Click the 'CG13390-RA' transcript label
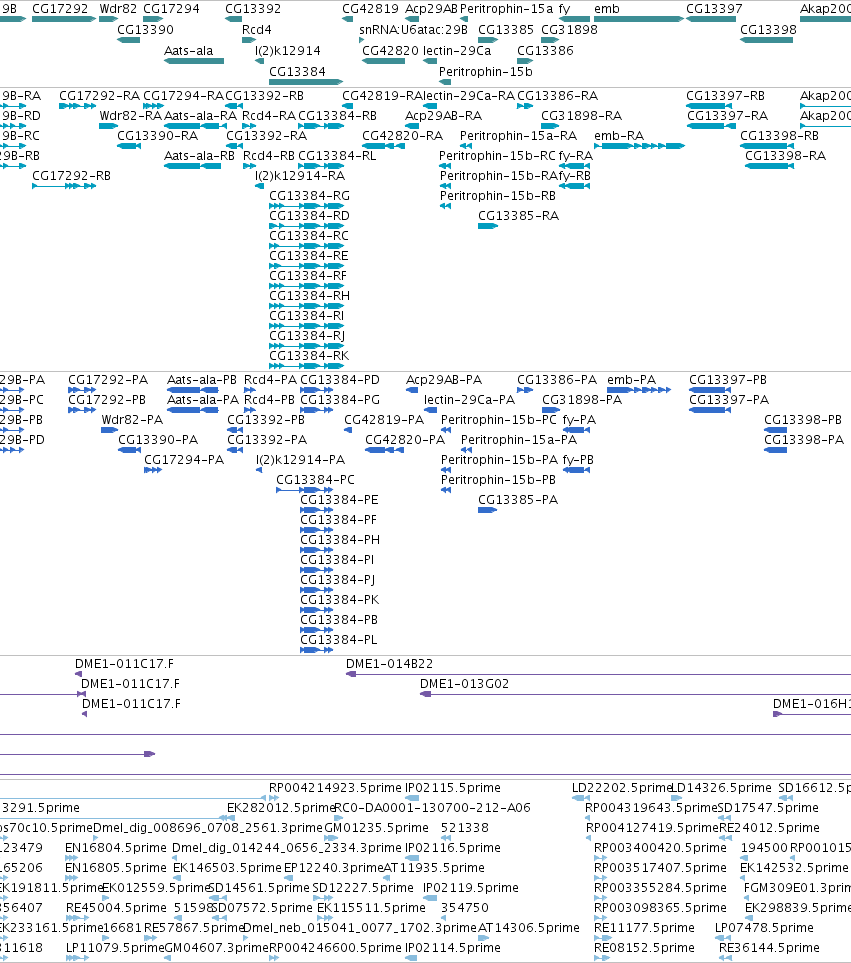This screenshot has height=963, width=851. (x=157, y=136)
